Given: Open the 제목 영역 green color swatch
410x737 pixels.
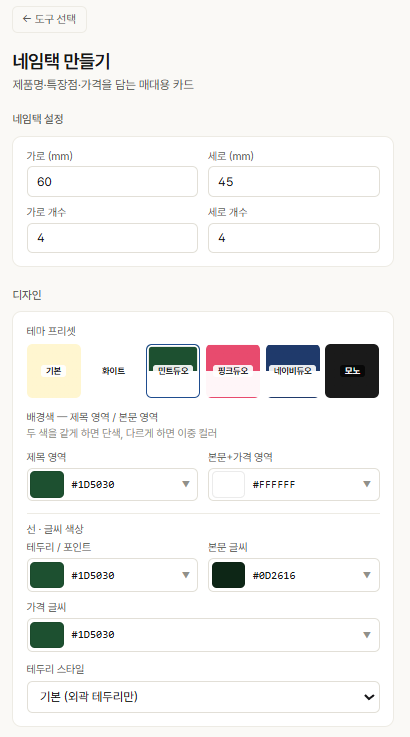Looking at the screenshot, I should [x=47, y=485].
